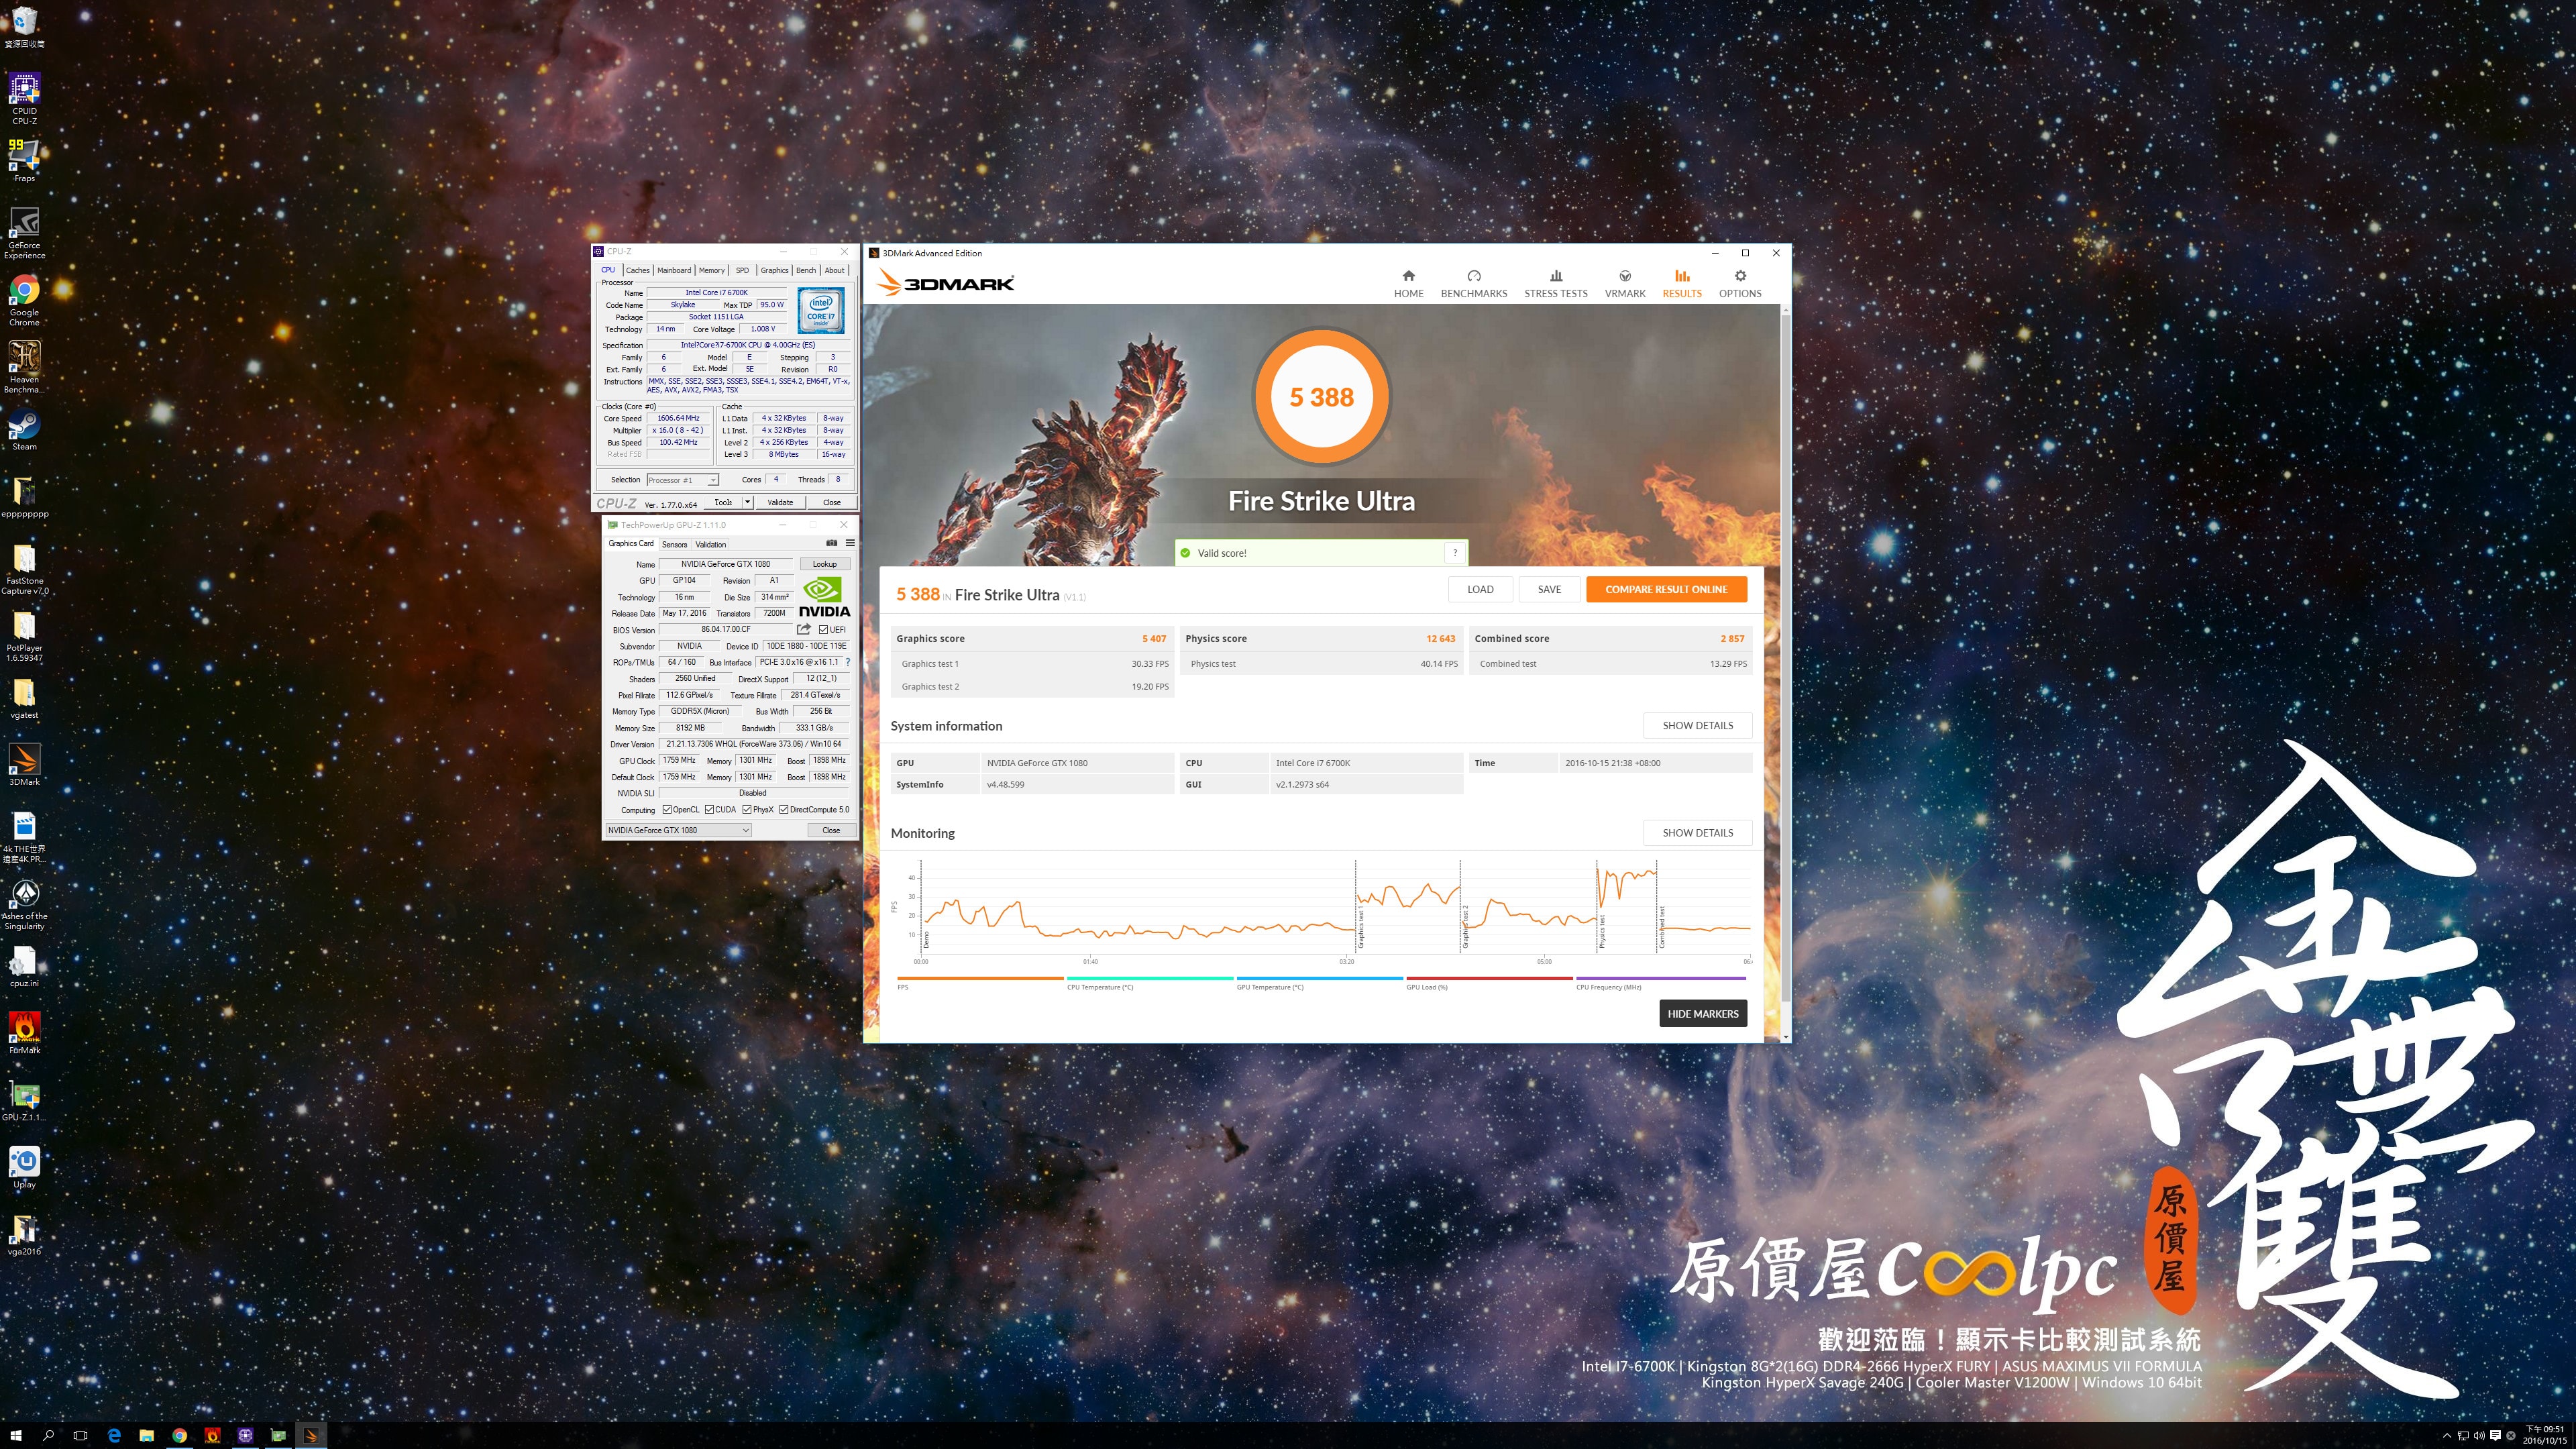The width and height of the screenshot is (2576, 1449).
Task: Click GPU Load legend bar
Action: click(1489, 978)
